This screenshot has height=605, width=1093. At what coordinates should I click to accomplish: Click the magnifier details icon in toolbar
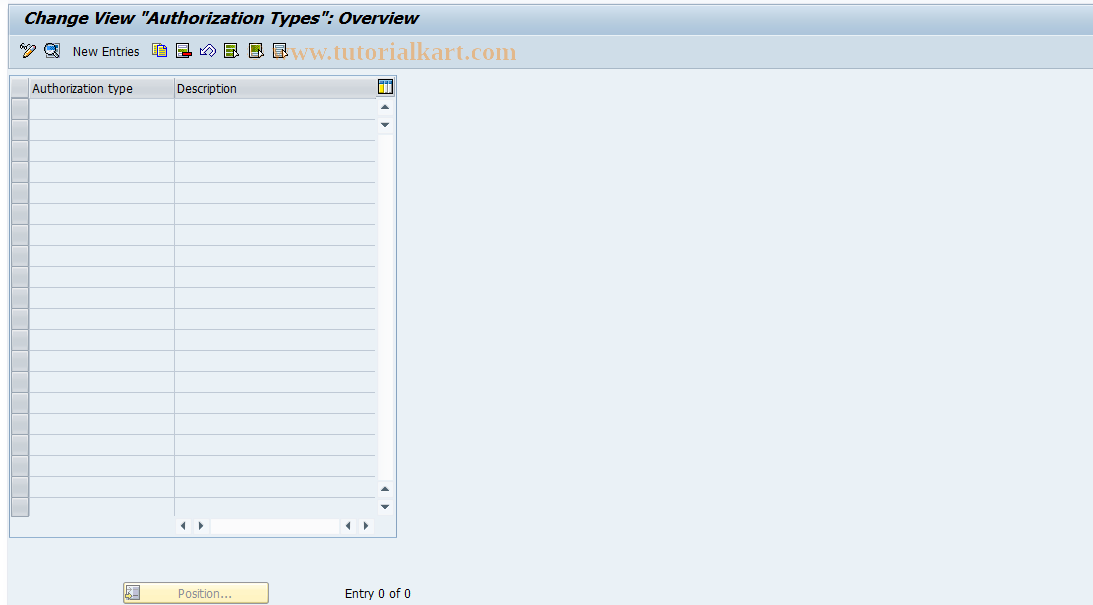pos(52,51)
